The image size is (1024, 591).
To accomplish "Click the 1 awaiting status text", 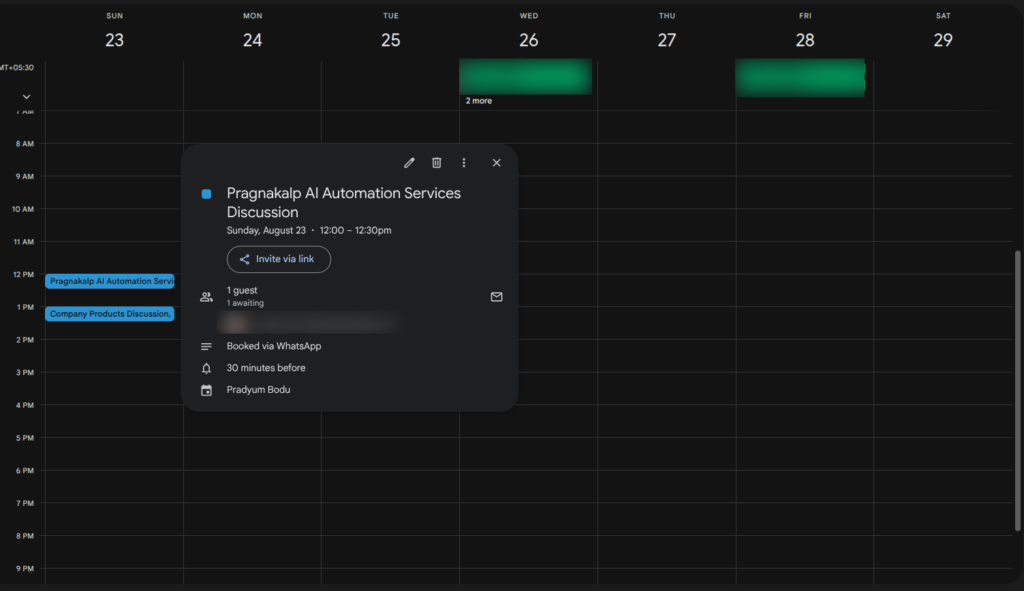I will coord(245,303).
